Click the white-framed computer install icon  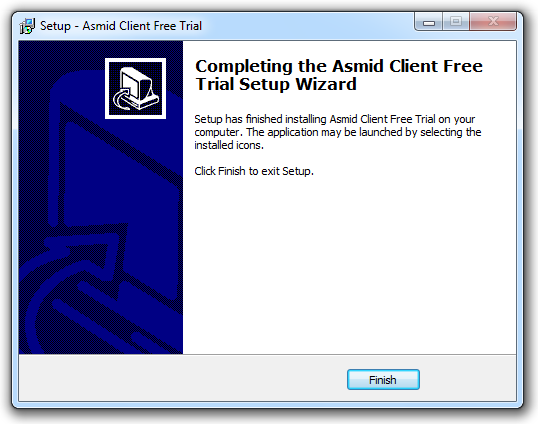(x=136, y=89)
